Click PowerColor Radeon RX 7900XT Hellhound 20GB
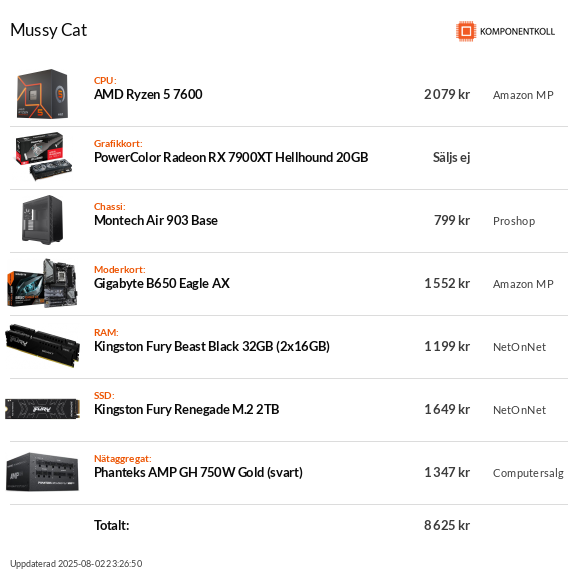The height and width of the screenshot is (577, 577). click(231, 157)
